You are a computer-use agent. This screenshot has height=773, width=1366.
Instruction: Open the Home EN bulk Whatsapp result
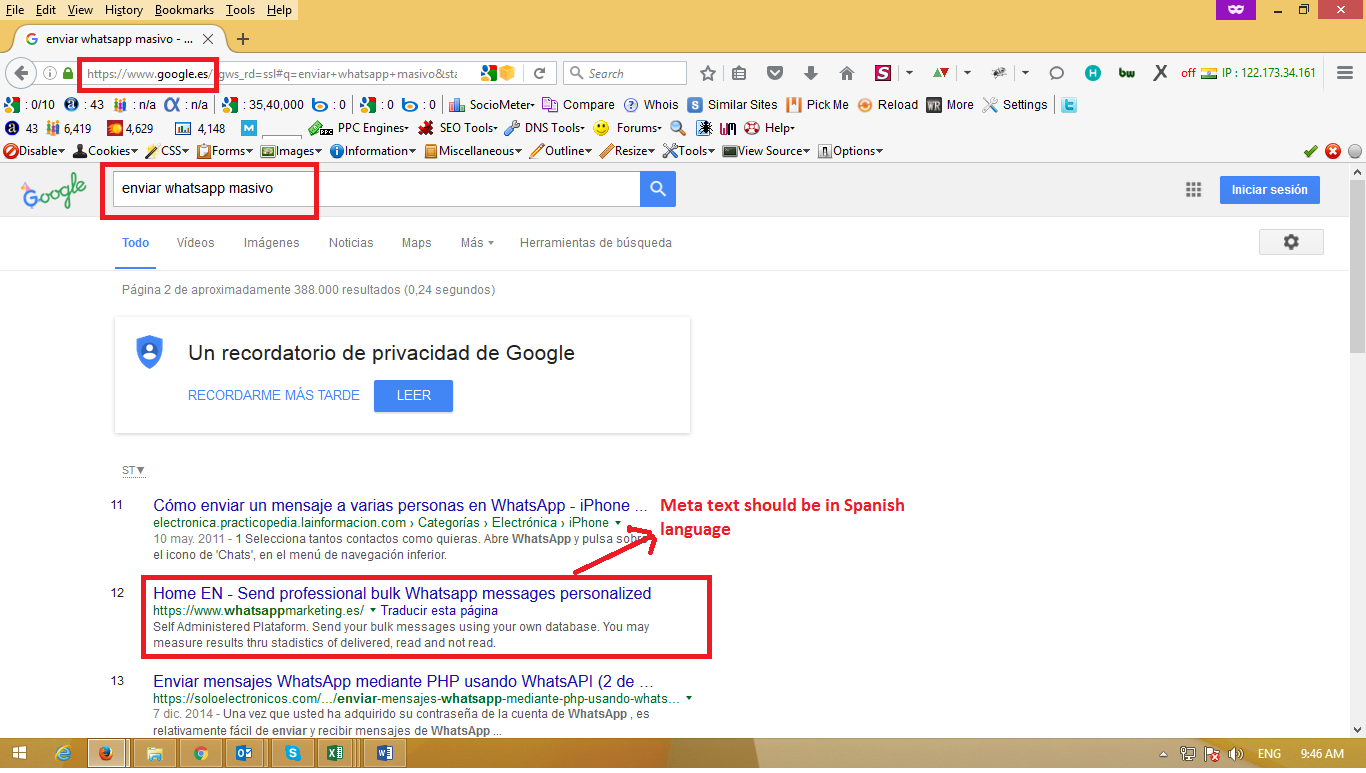click(x=402, y=593)
